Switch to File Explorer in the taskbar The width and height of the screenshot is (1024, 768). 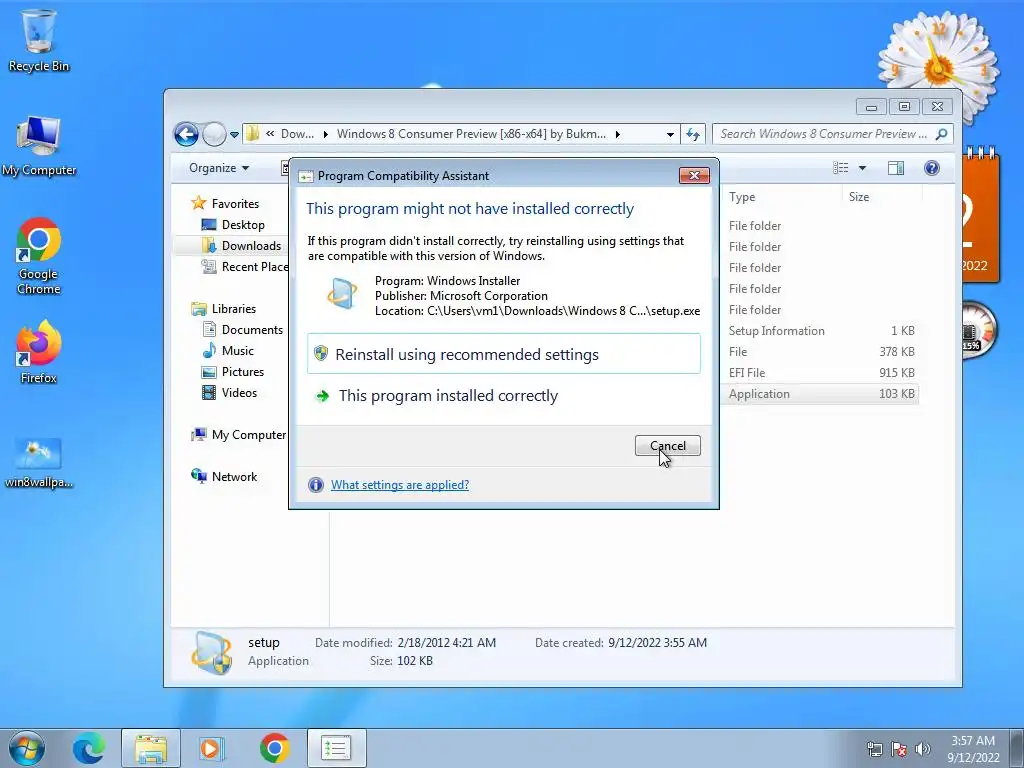[x=151, y=748]
